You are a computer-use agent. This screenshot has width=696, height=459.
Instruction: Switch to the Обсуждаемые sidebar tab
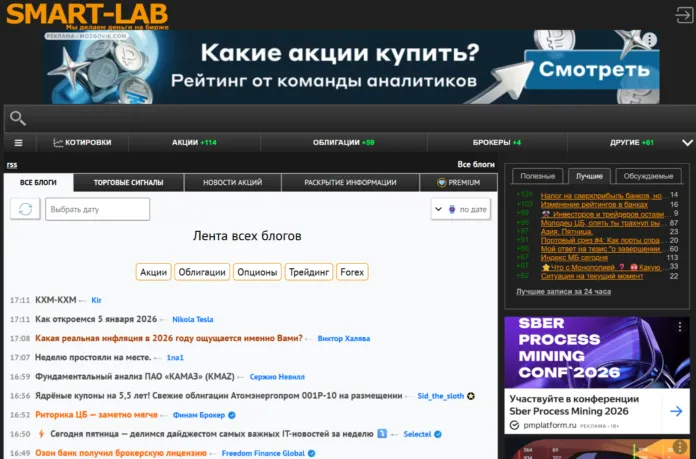(648, 176)
